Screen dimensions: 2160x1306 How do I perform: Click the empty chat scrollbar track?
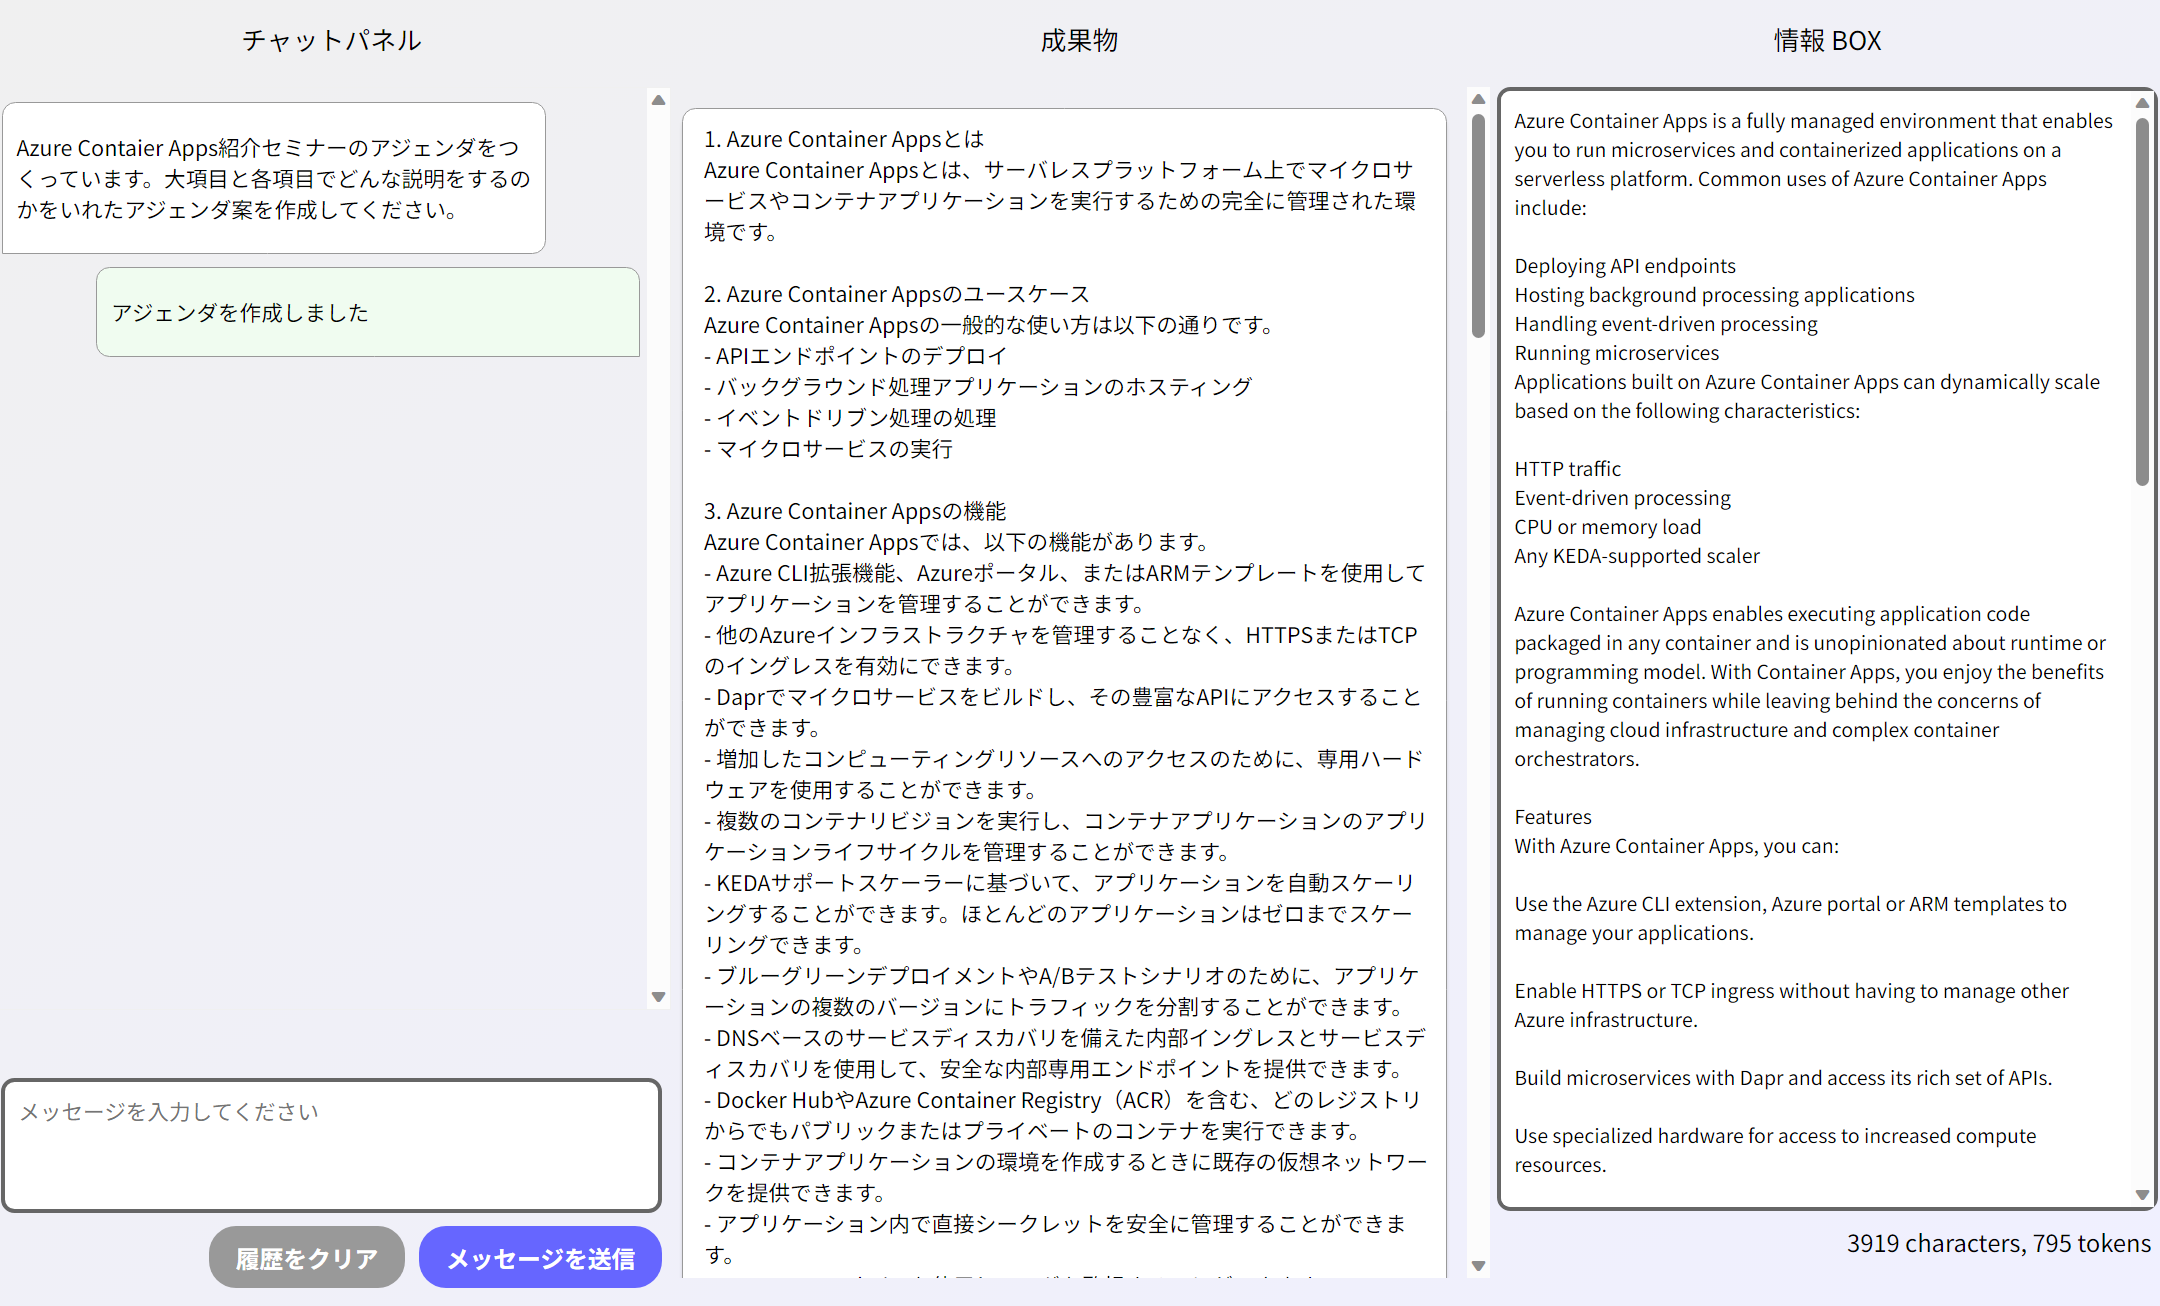click(x=658, y=550)
